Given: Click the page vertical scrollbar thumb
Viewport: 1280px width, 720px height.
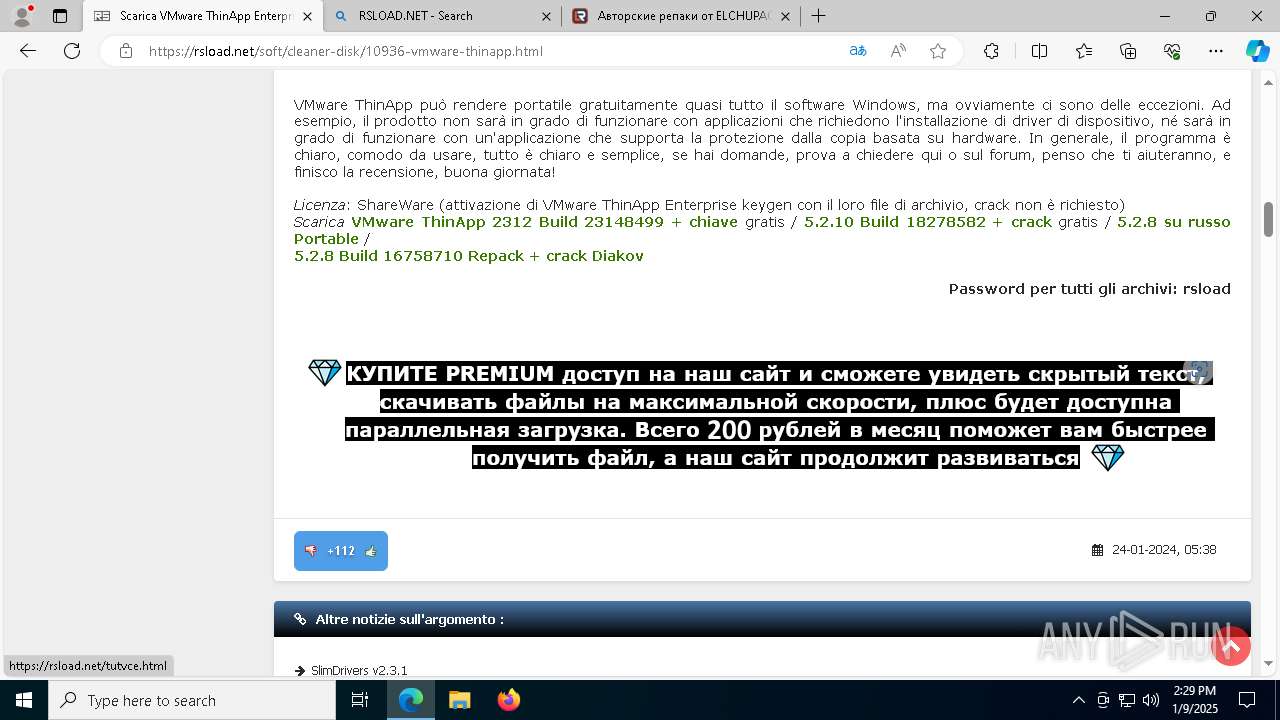Looking at the screenshot, I should point(1268,219).
